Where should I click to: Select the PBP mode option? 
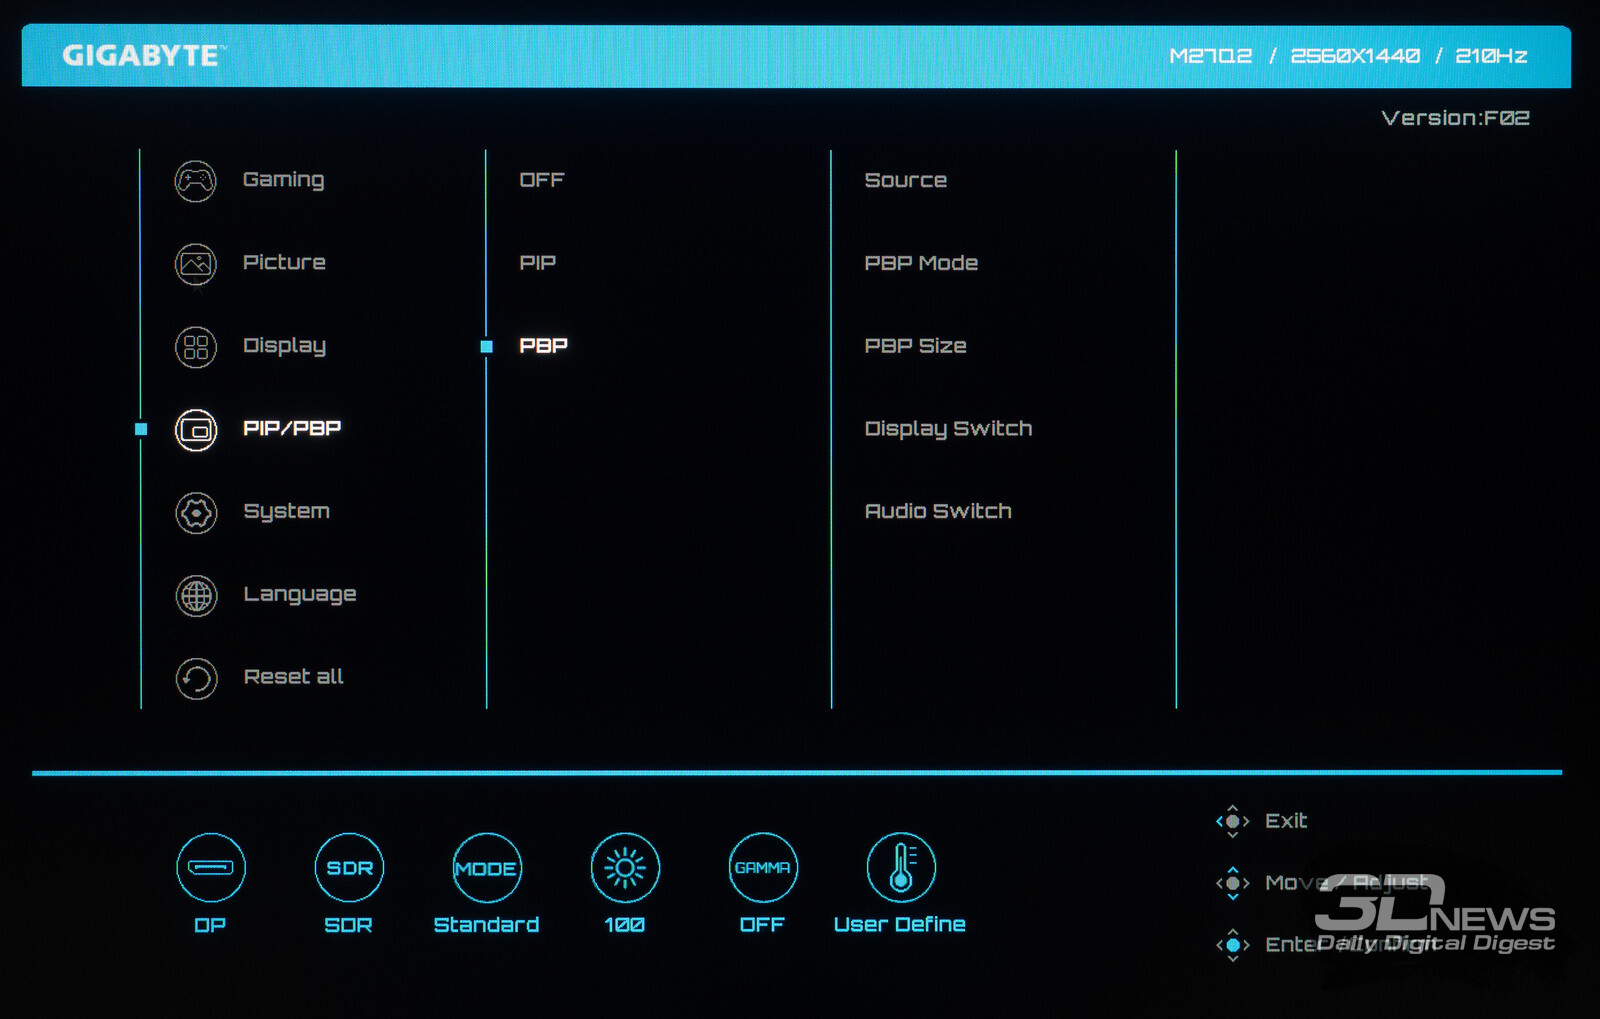[543, 346]
